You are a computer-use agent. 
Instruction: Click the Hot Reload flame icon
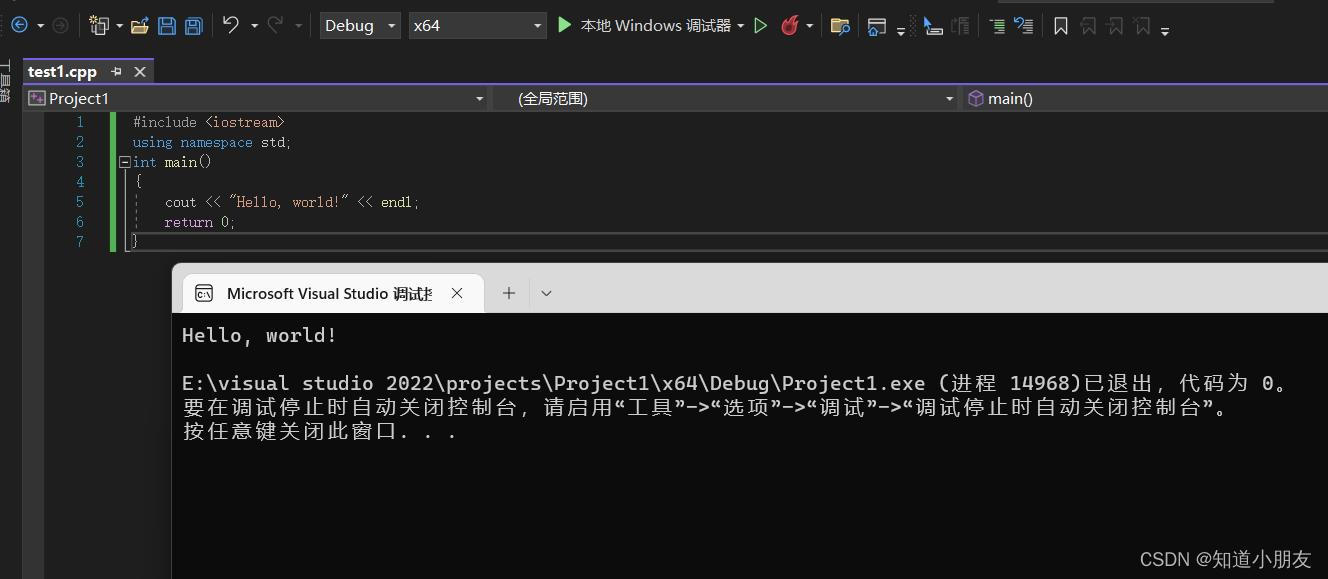(789, 26)
